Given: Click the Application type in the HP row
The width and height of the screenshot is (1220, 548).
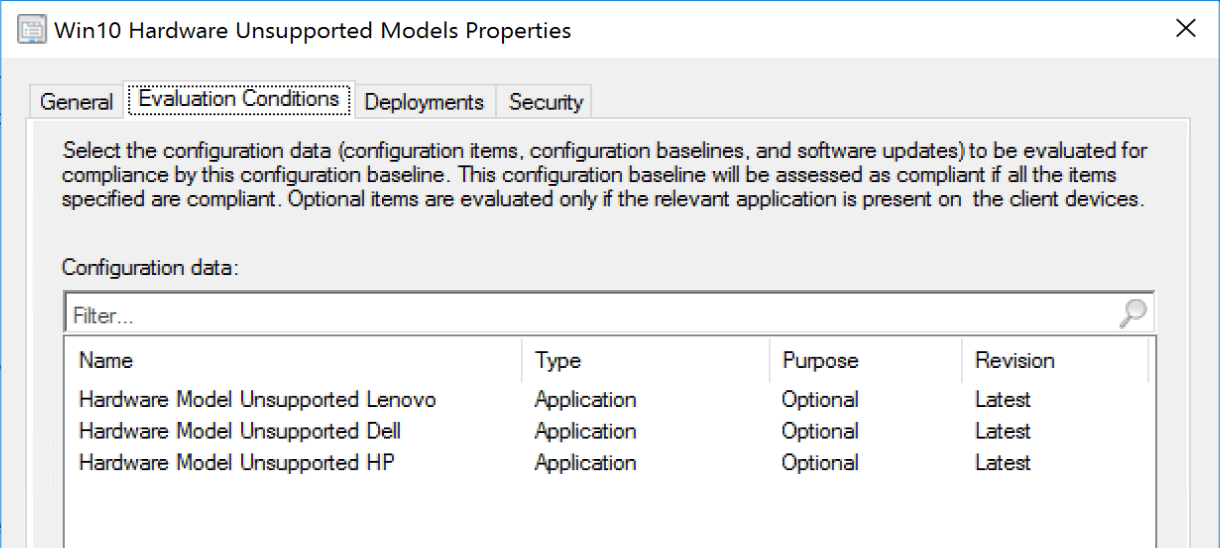Looking at the screenshot, I should 585,463.
